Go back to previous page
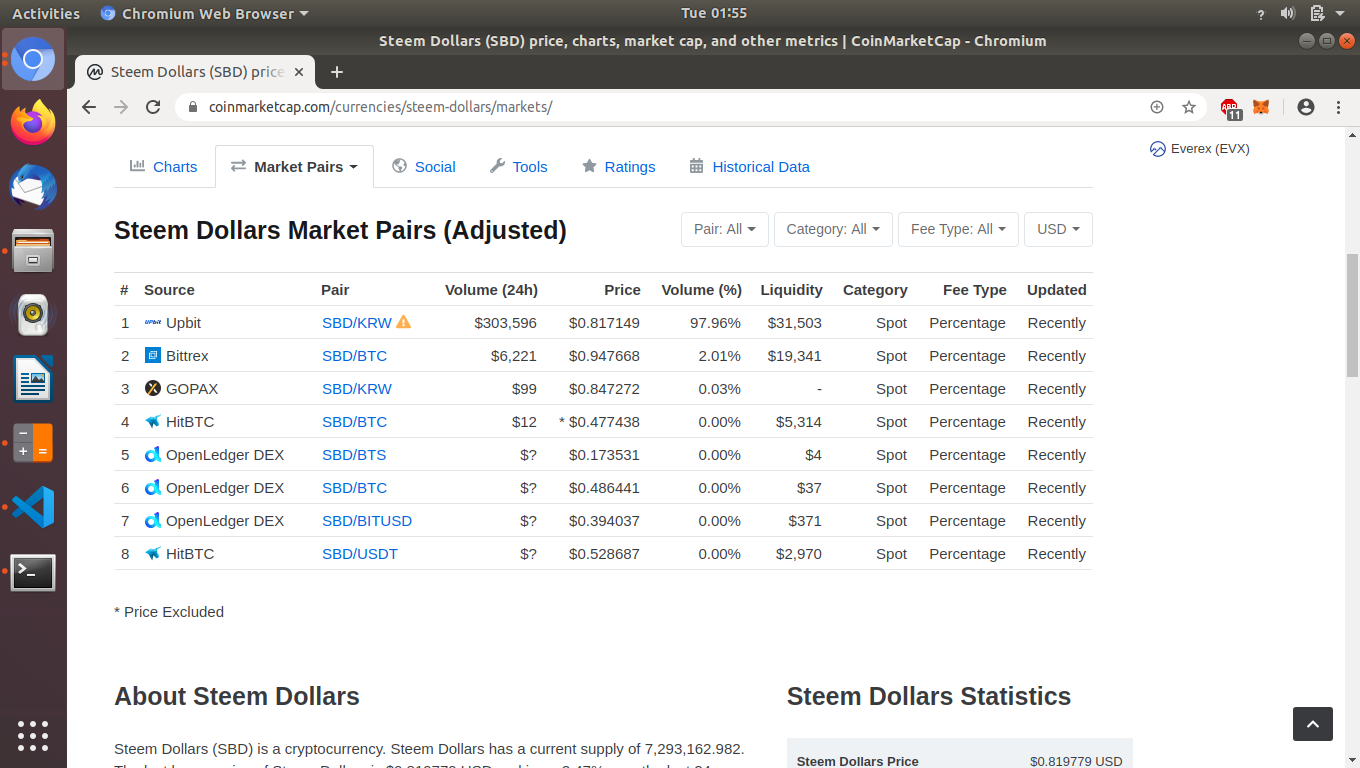 click(89, 107)
